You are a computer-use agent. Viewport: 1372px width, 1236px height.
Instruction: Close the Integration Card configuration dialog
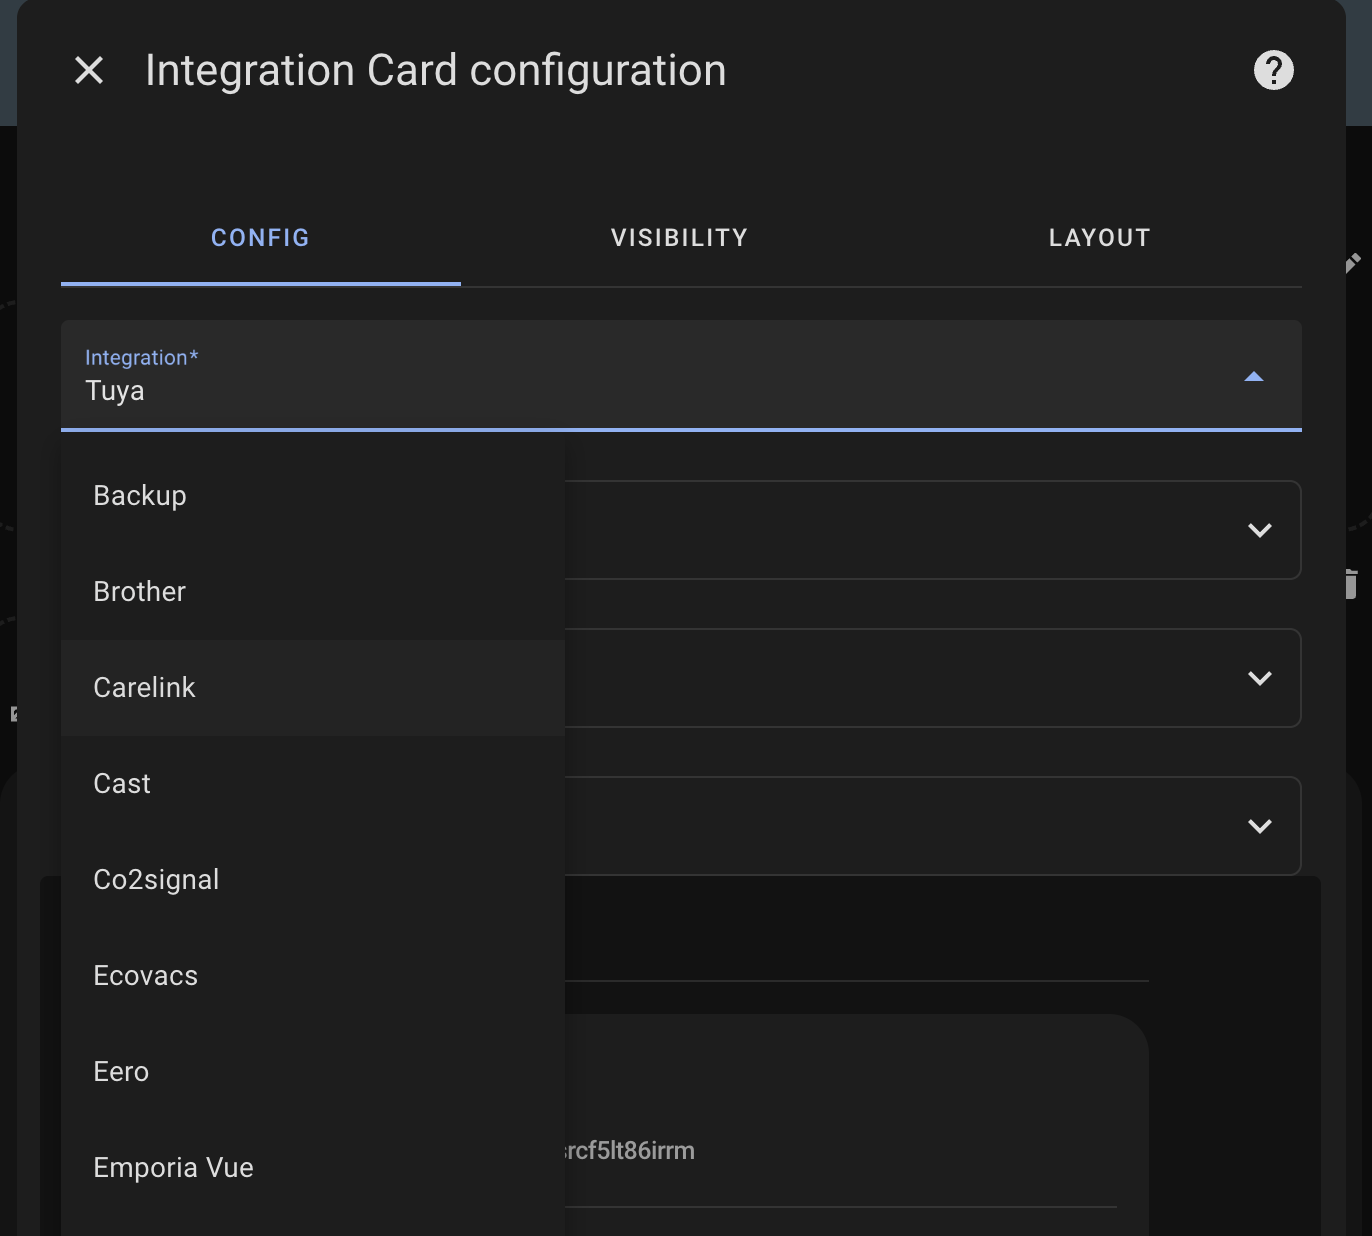(x=89, y=70)
